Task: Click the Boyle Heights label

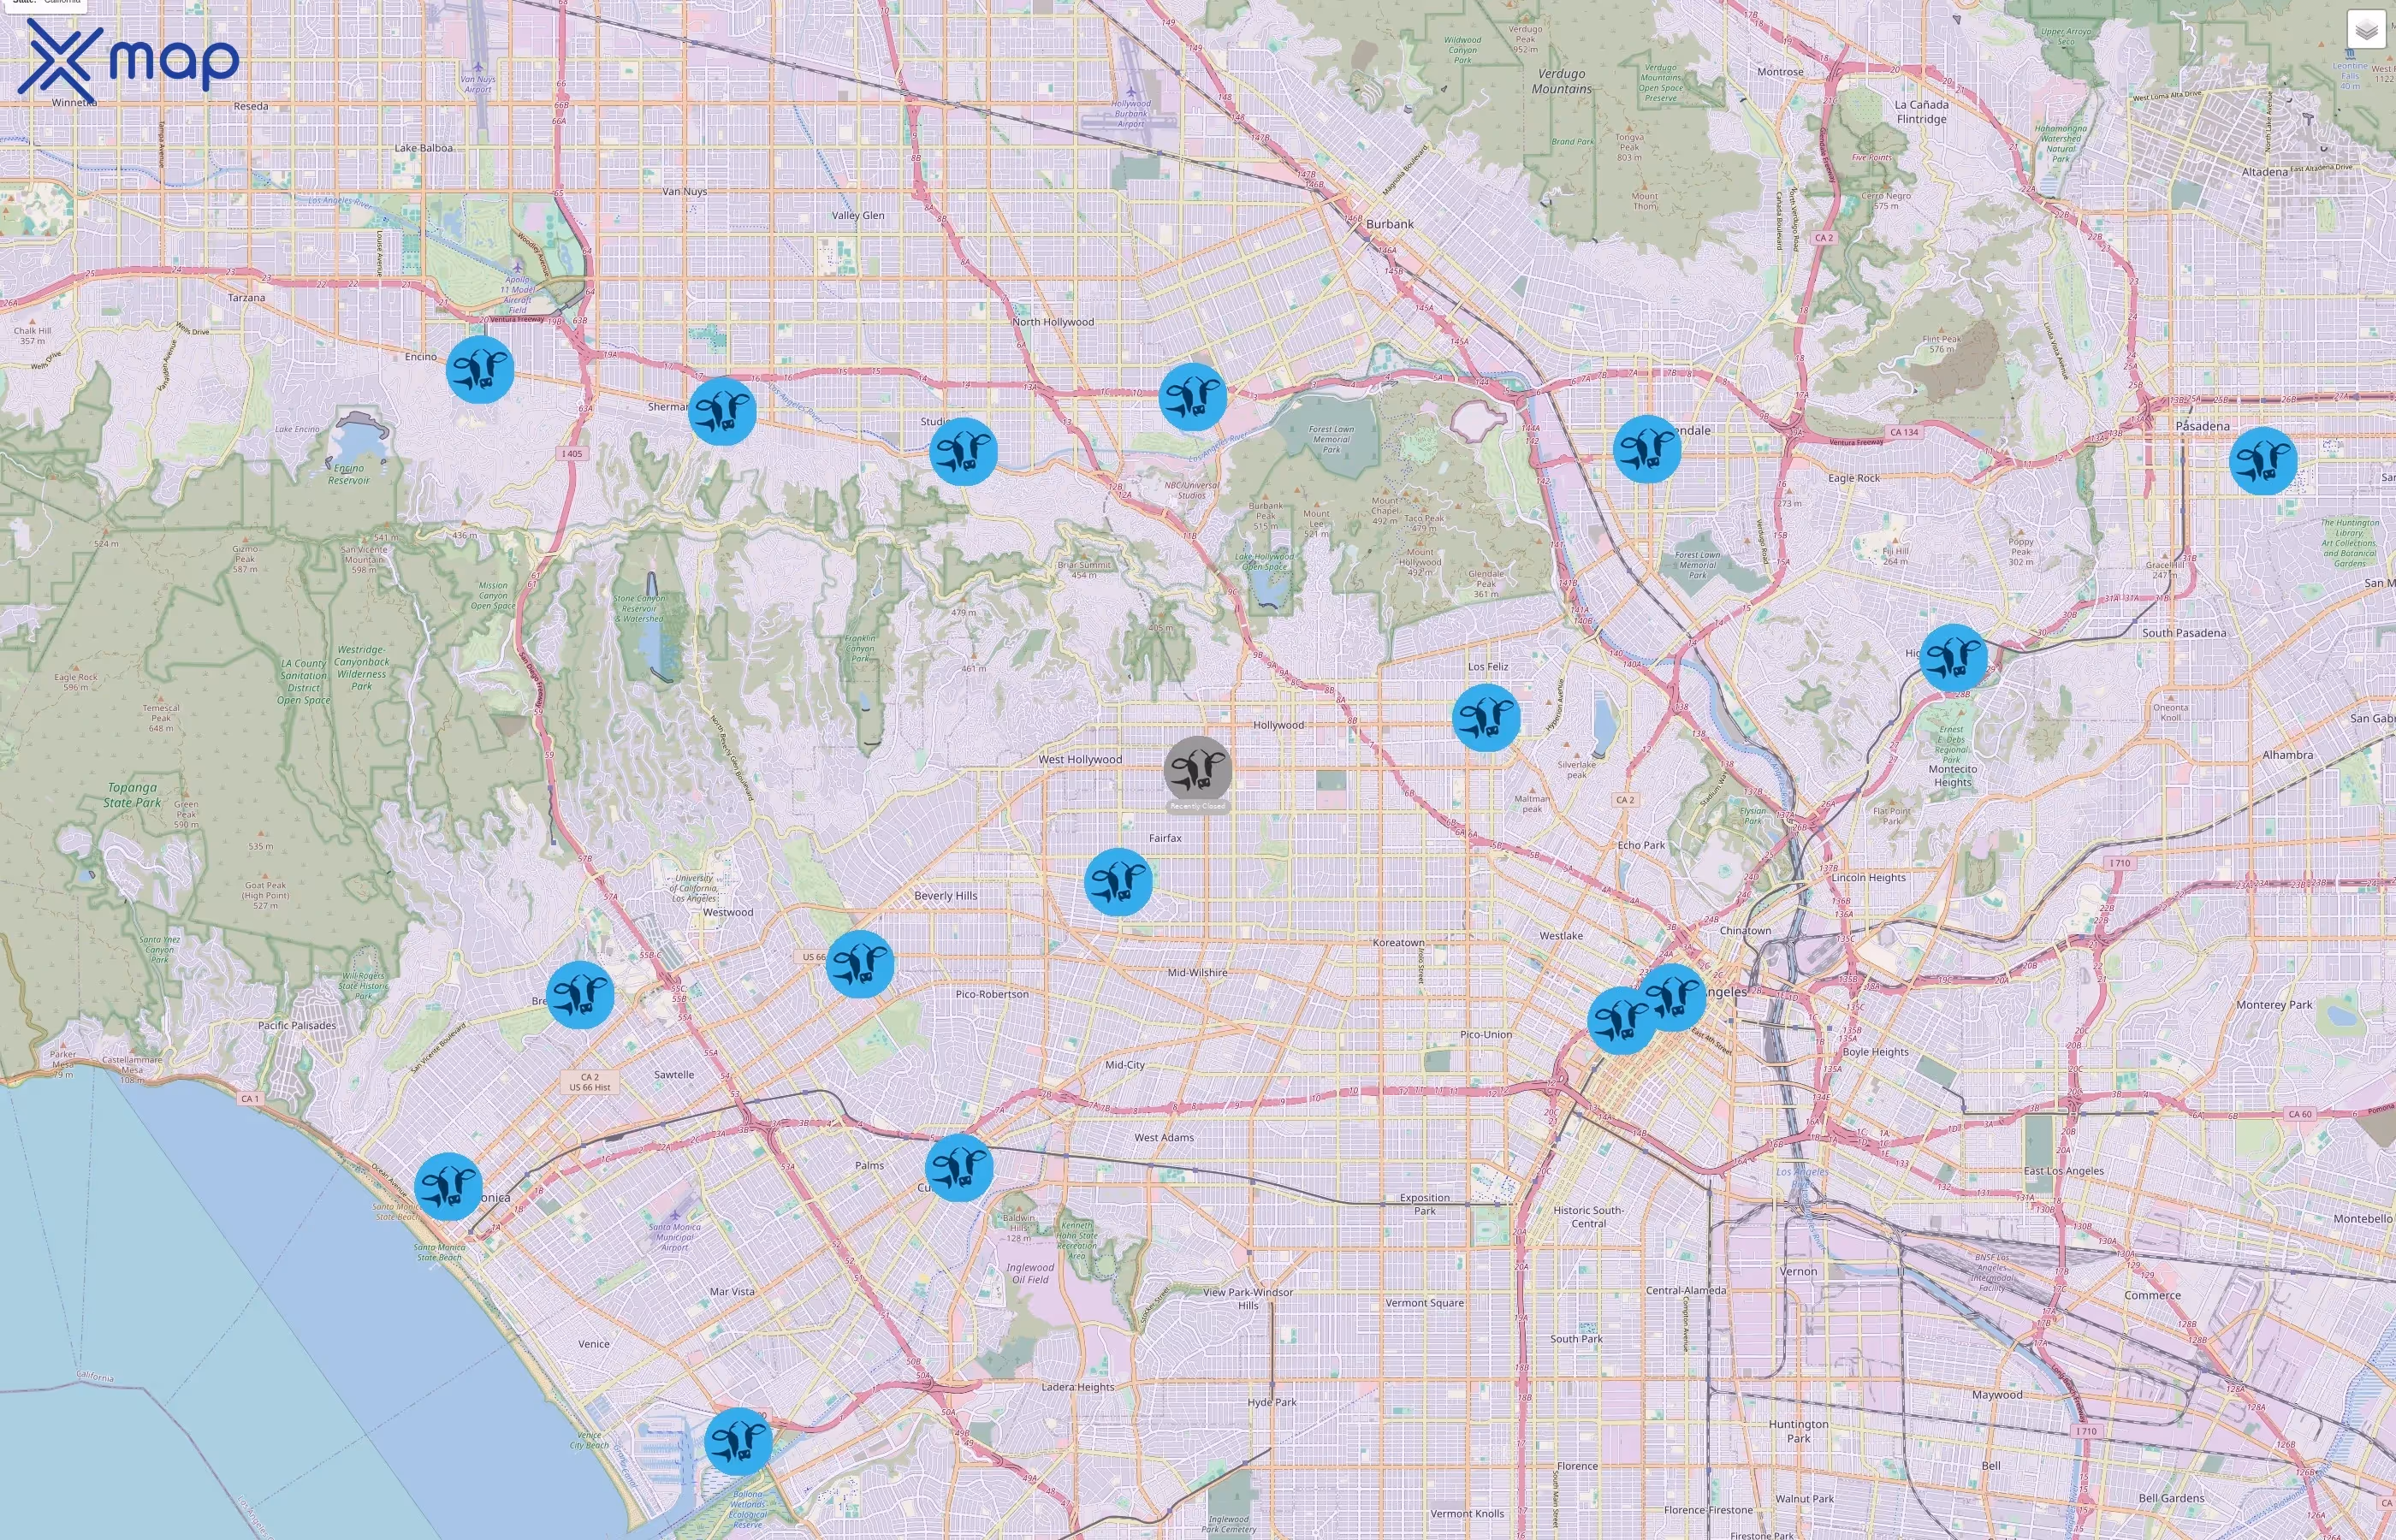Action: pyautogui.click(x=1875, y=1052)
